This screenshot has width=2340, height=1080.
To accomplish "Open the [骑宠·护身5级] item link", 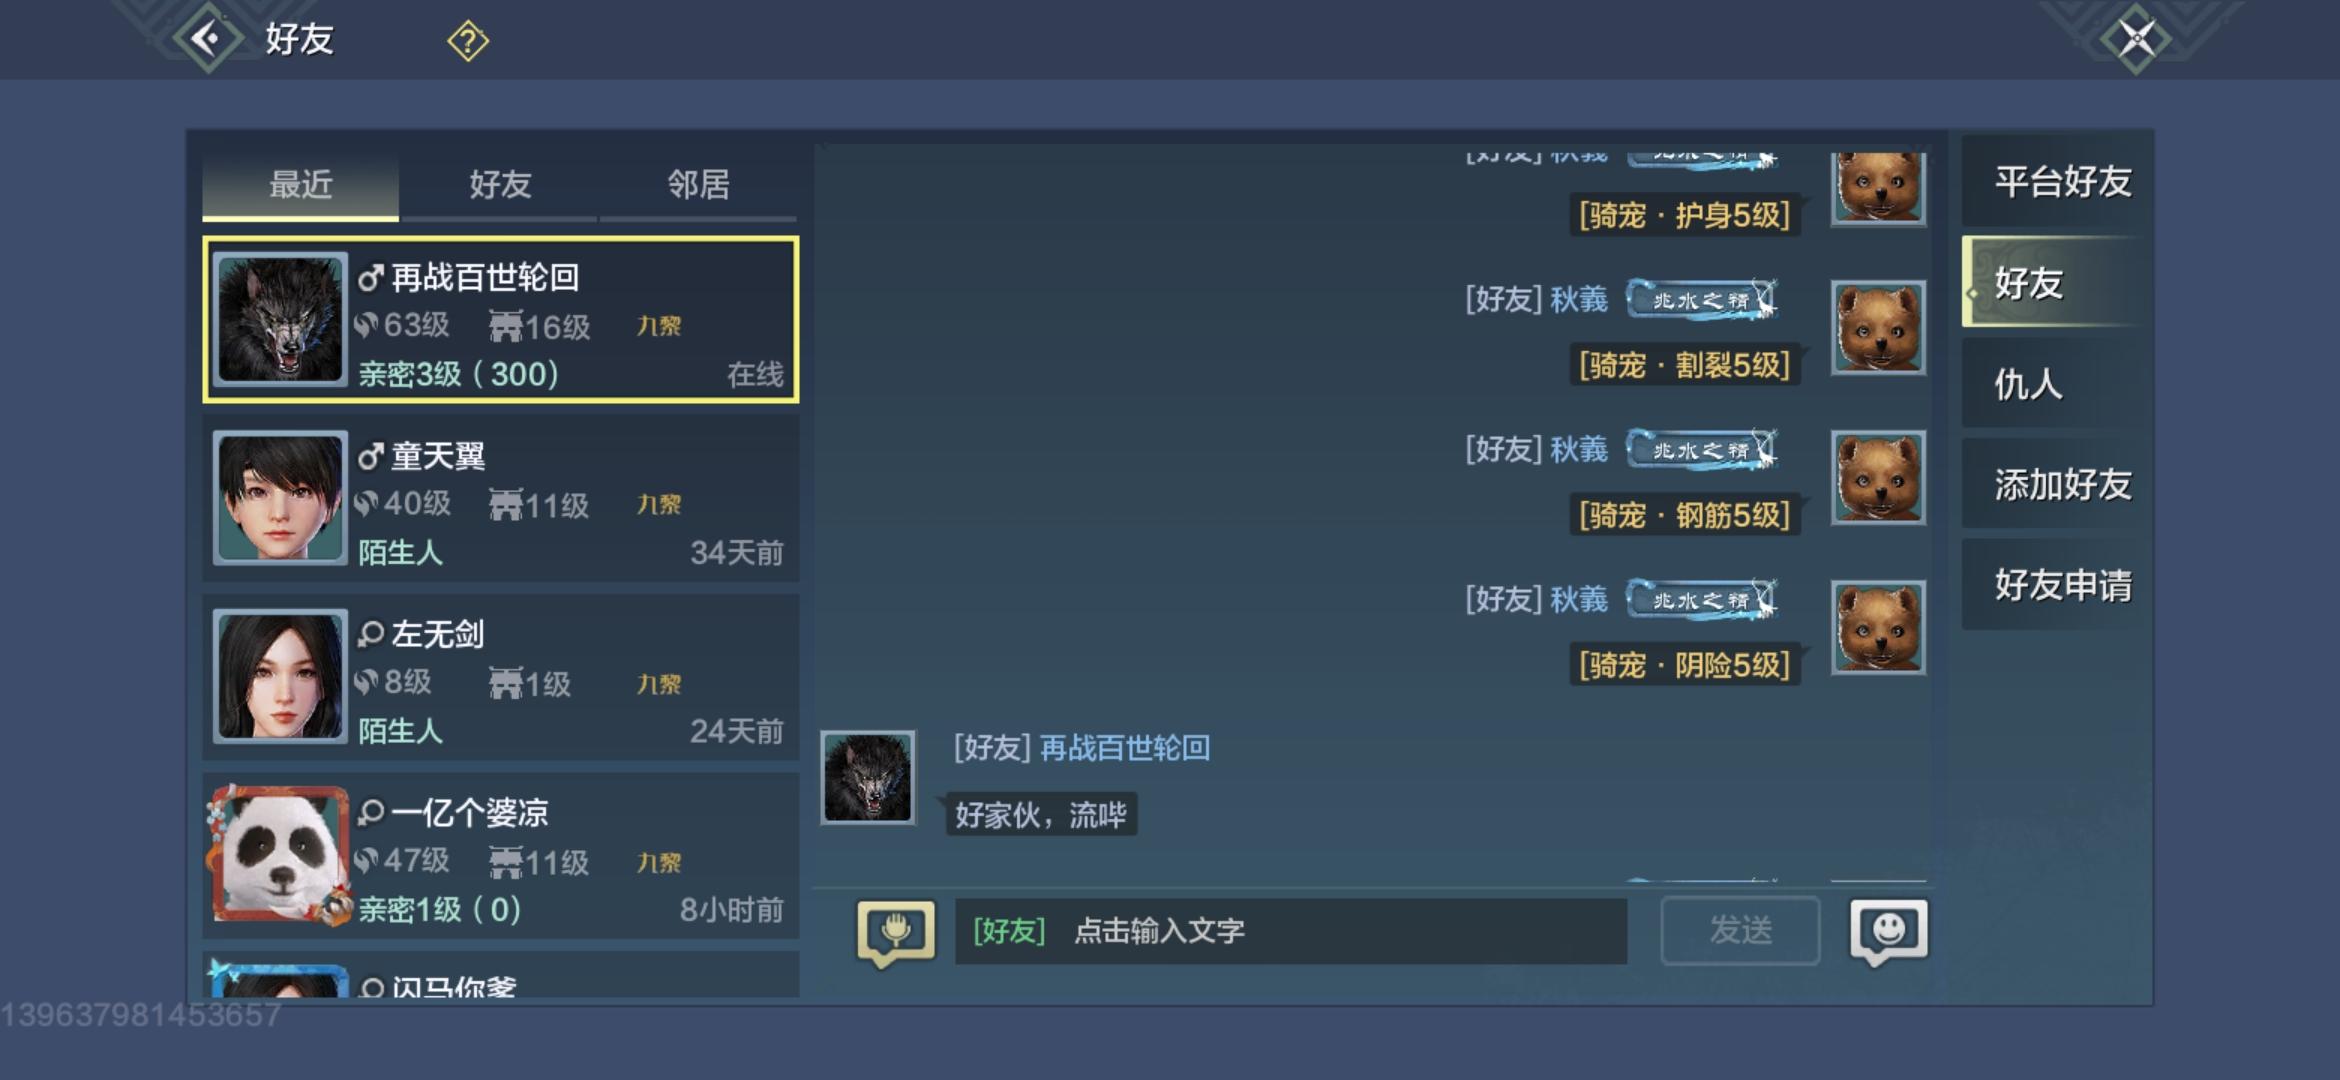I will 1685,215.
